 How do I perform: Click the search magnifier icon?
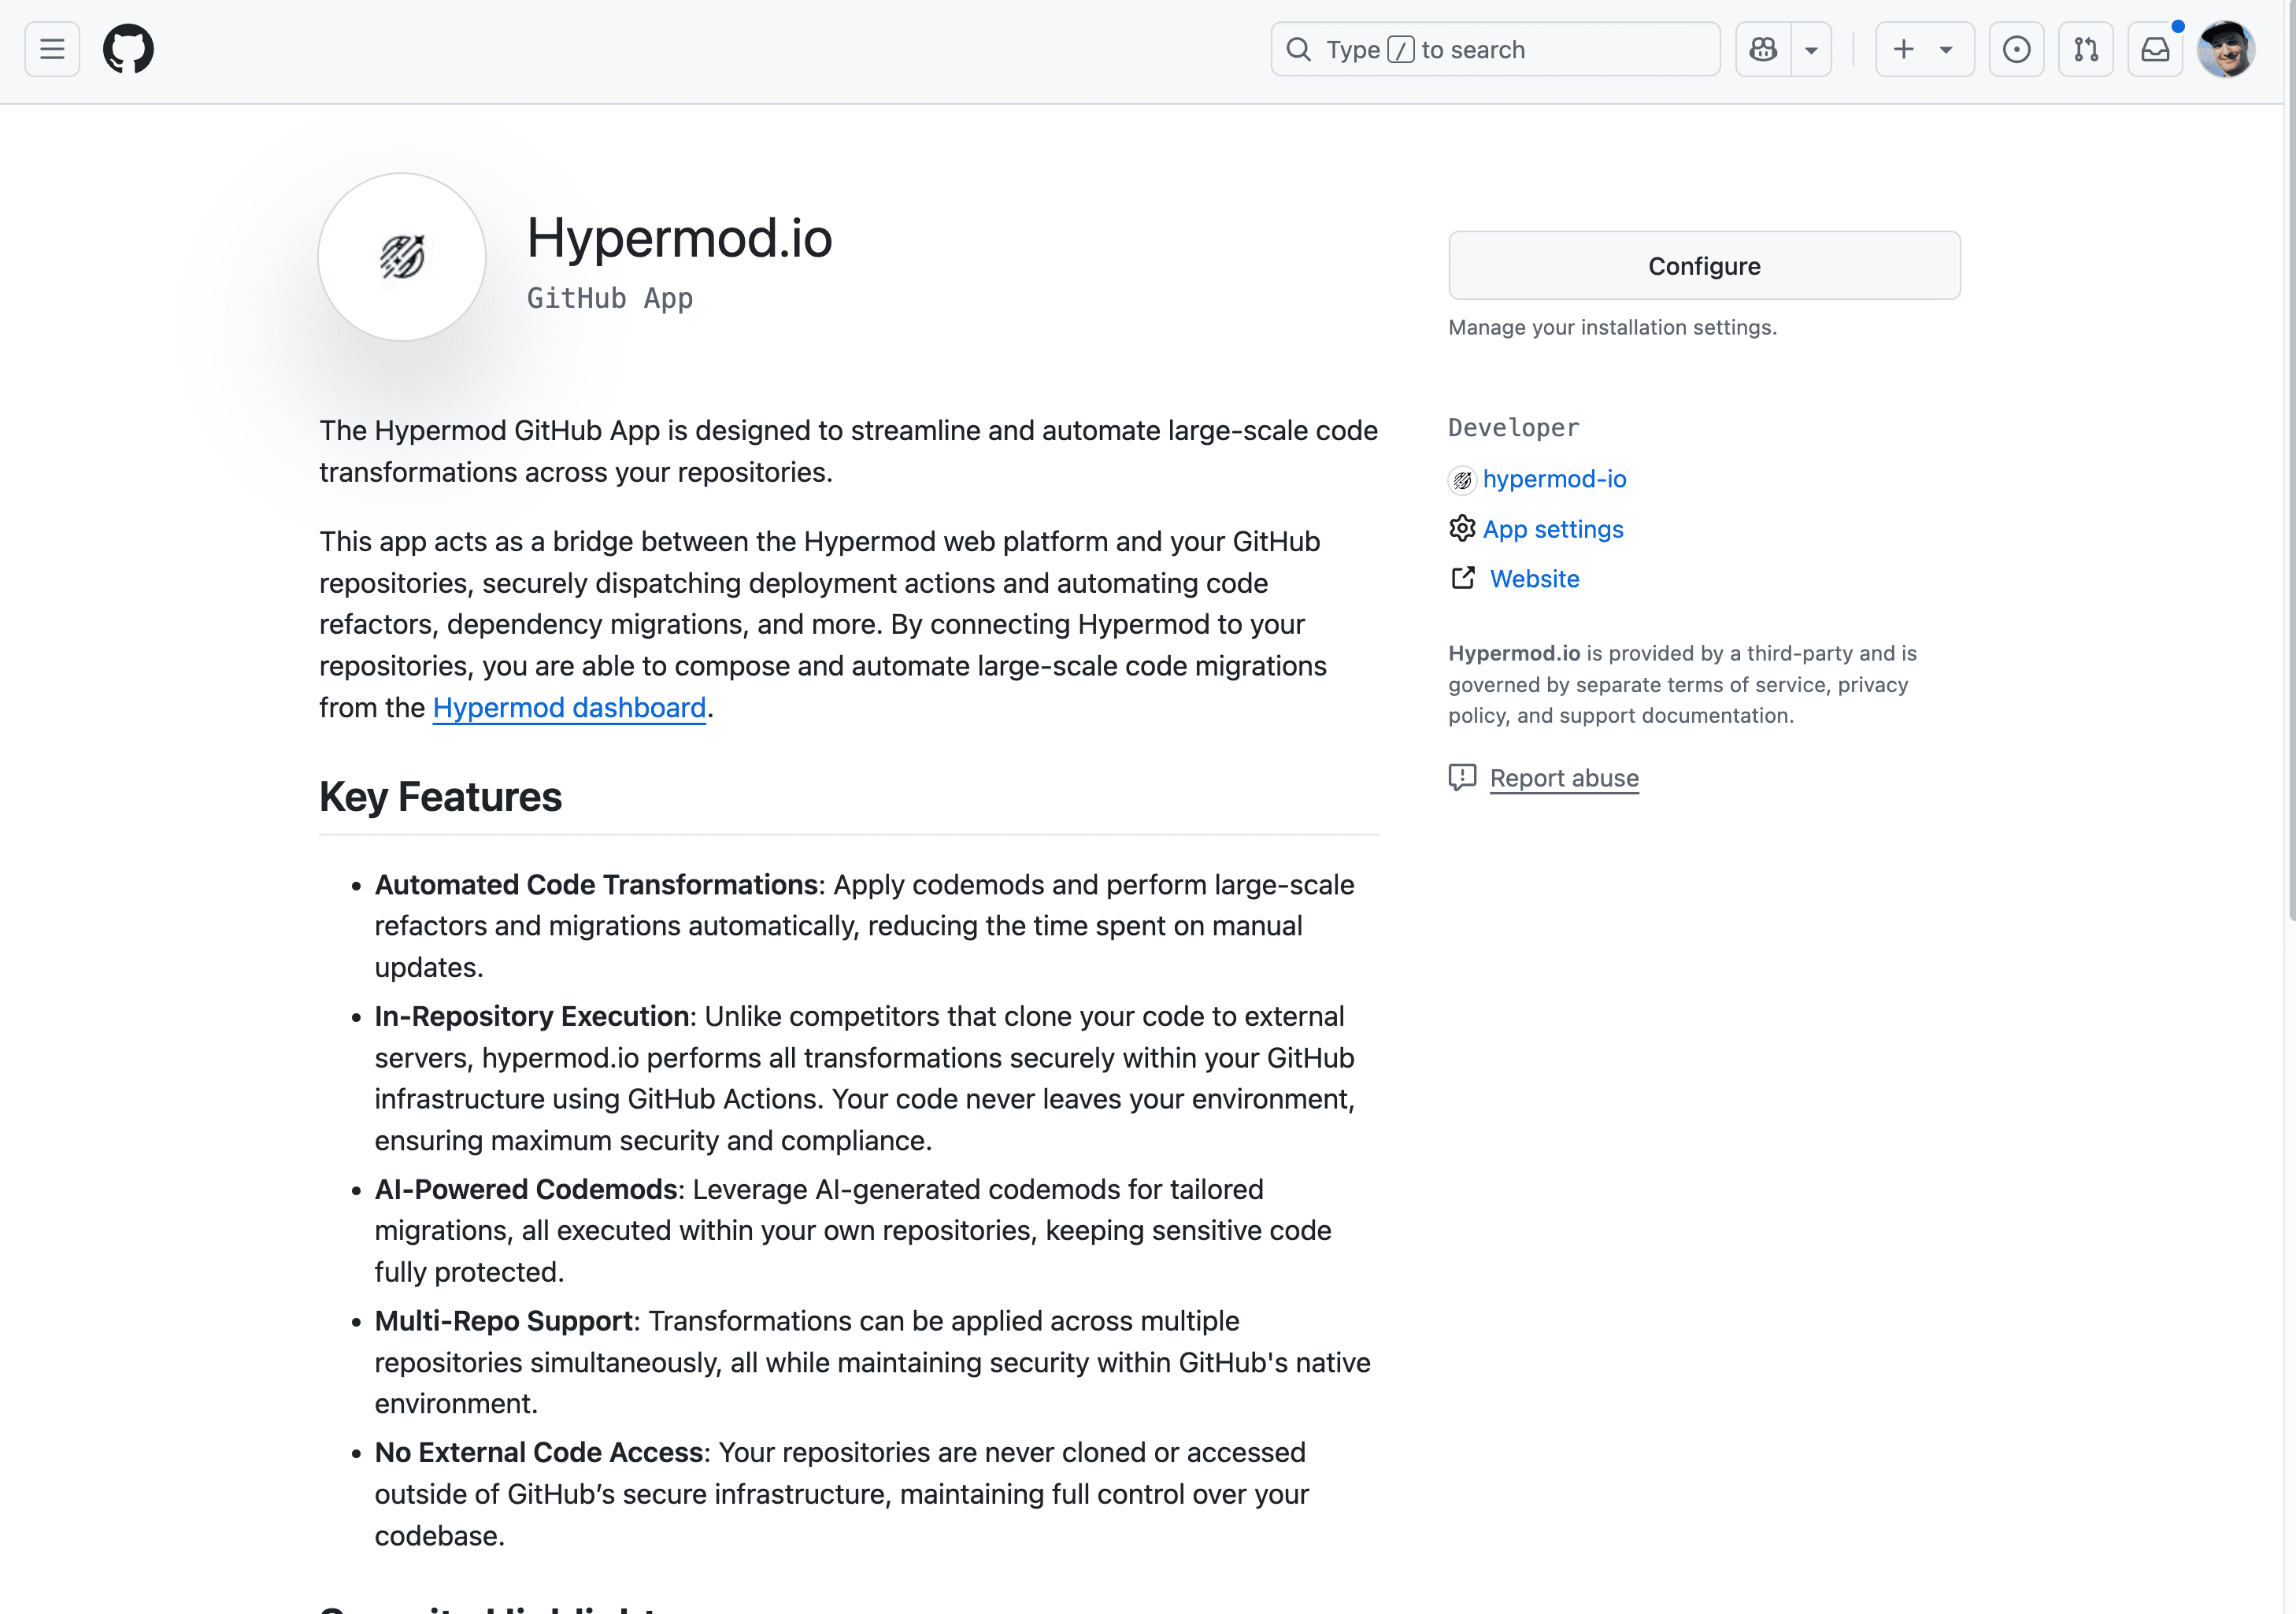pyautogui.click(x=1298, y=49)
